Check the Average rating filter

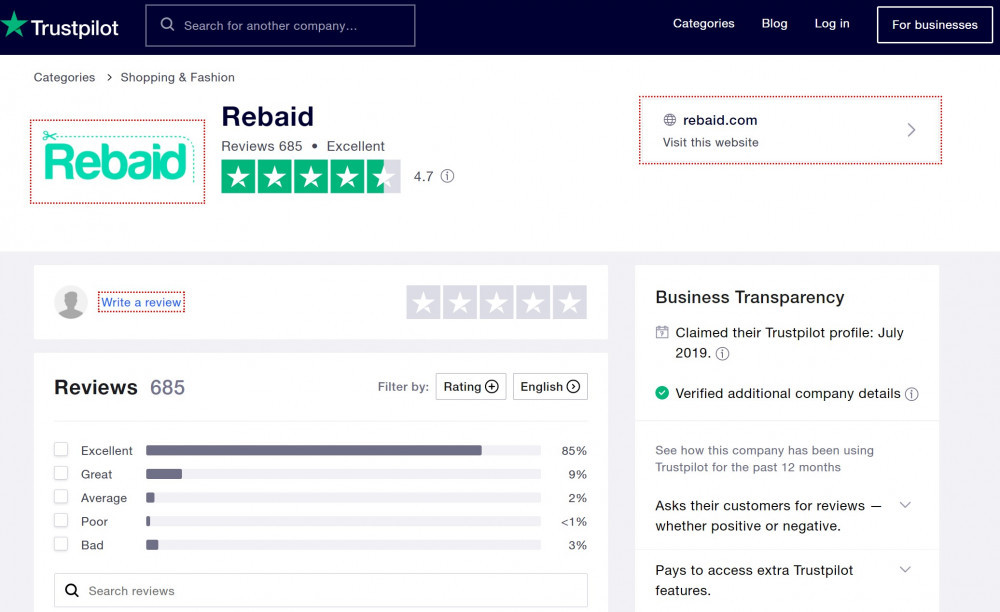[61, 497]
